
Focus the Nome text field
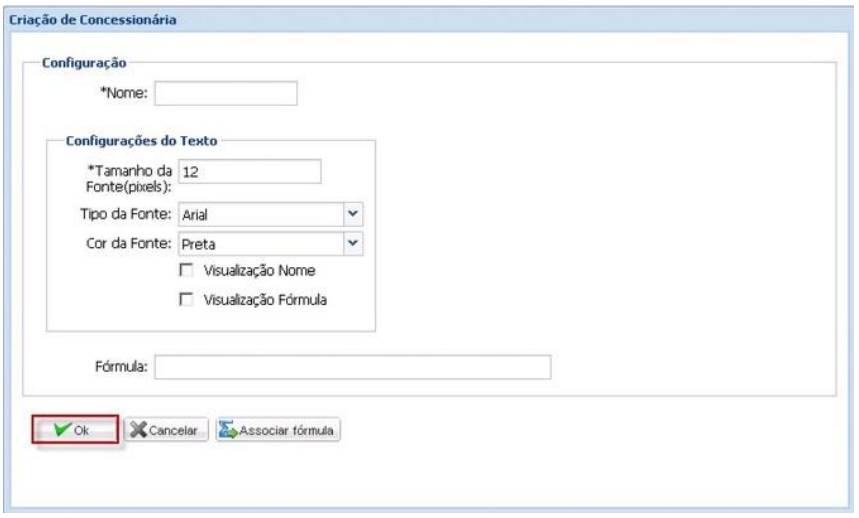pyautogui.click(x=226, y=94)
